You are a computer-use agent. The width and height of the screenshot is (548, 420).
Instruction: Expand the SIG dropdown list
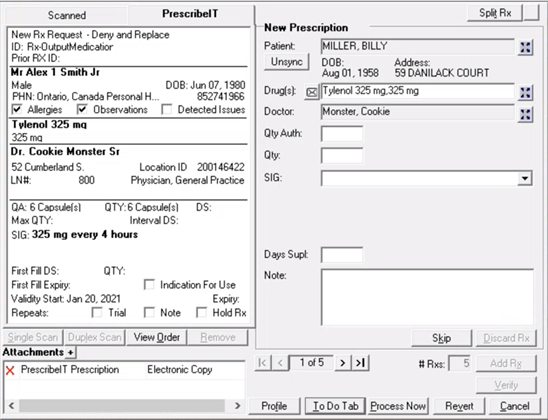[525, 179]
